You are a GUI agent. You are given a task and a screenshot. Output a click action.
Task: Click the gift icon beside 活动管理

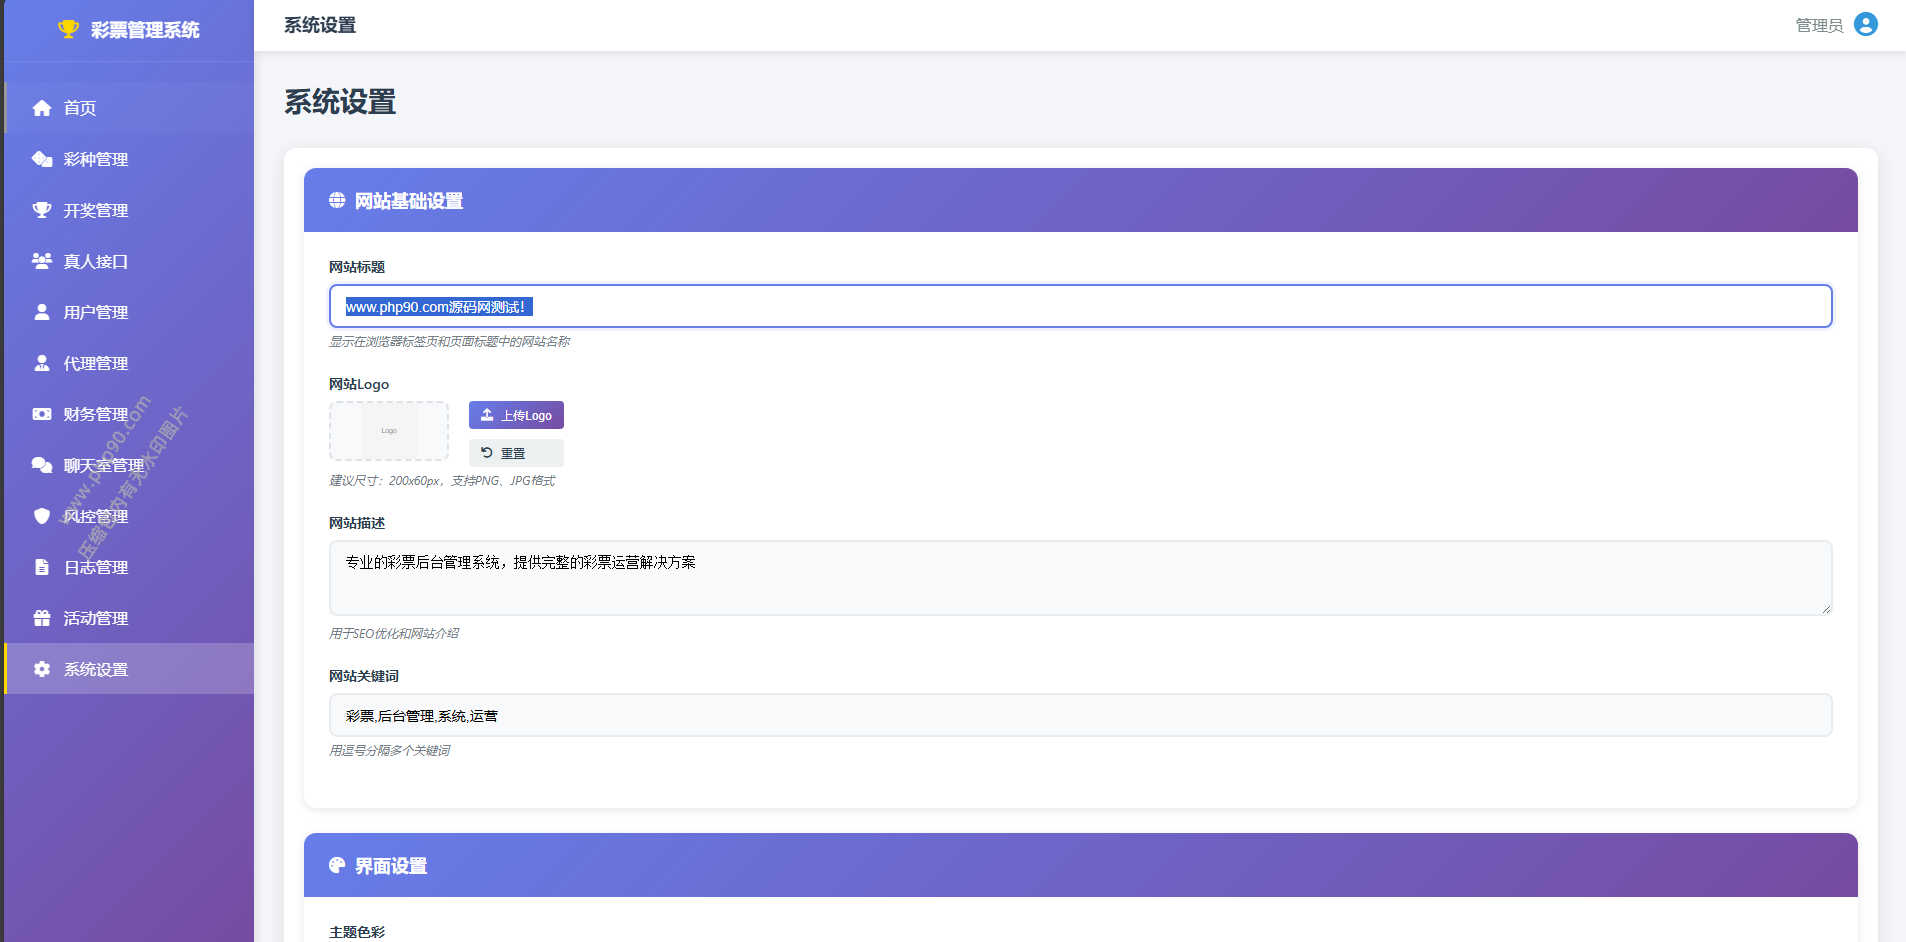tap(42, 618)
